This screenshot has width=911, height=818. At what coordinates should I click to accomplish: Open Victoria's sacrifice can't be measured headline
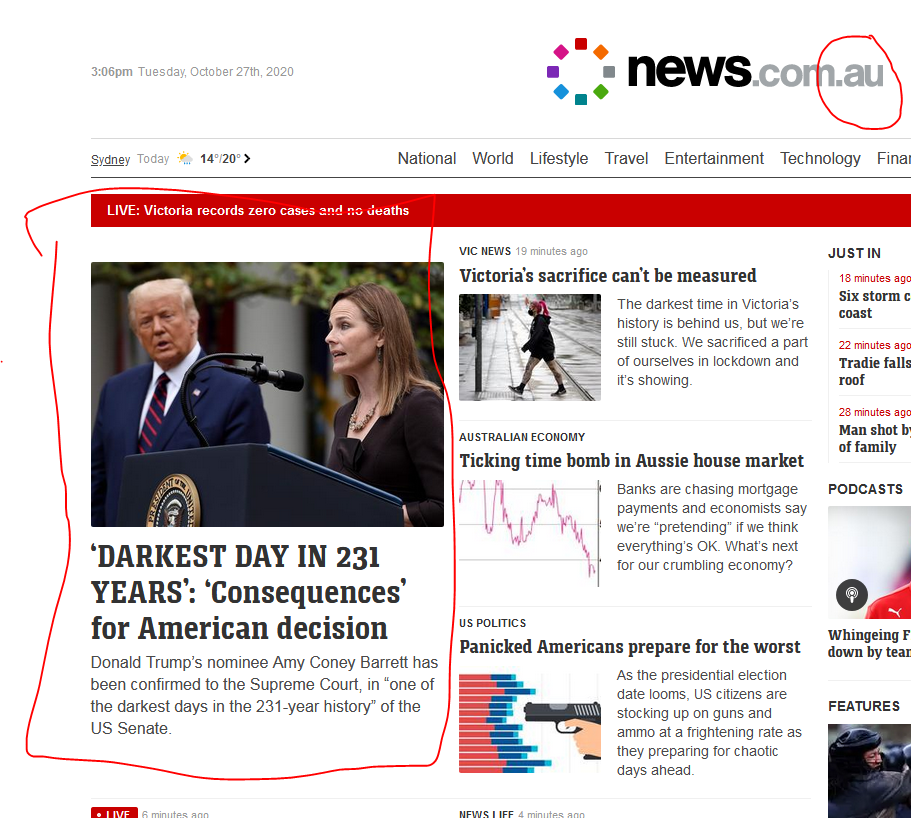click(x=608, y=275)
